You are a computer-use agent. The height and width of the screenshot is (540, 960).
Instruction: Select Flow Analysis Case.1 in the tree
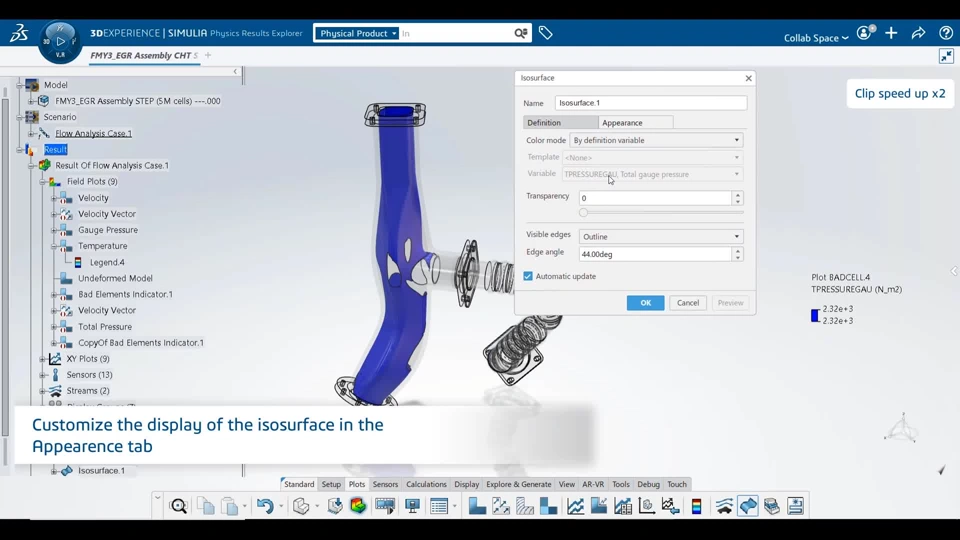(93, 133)
